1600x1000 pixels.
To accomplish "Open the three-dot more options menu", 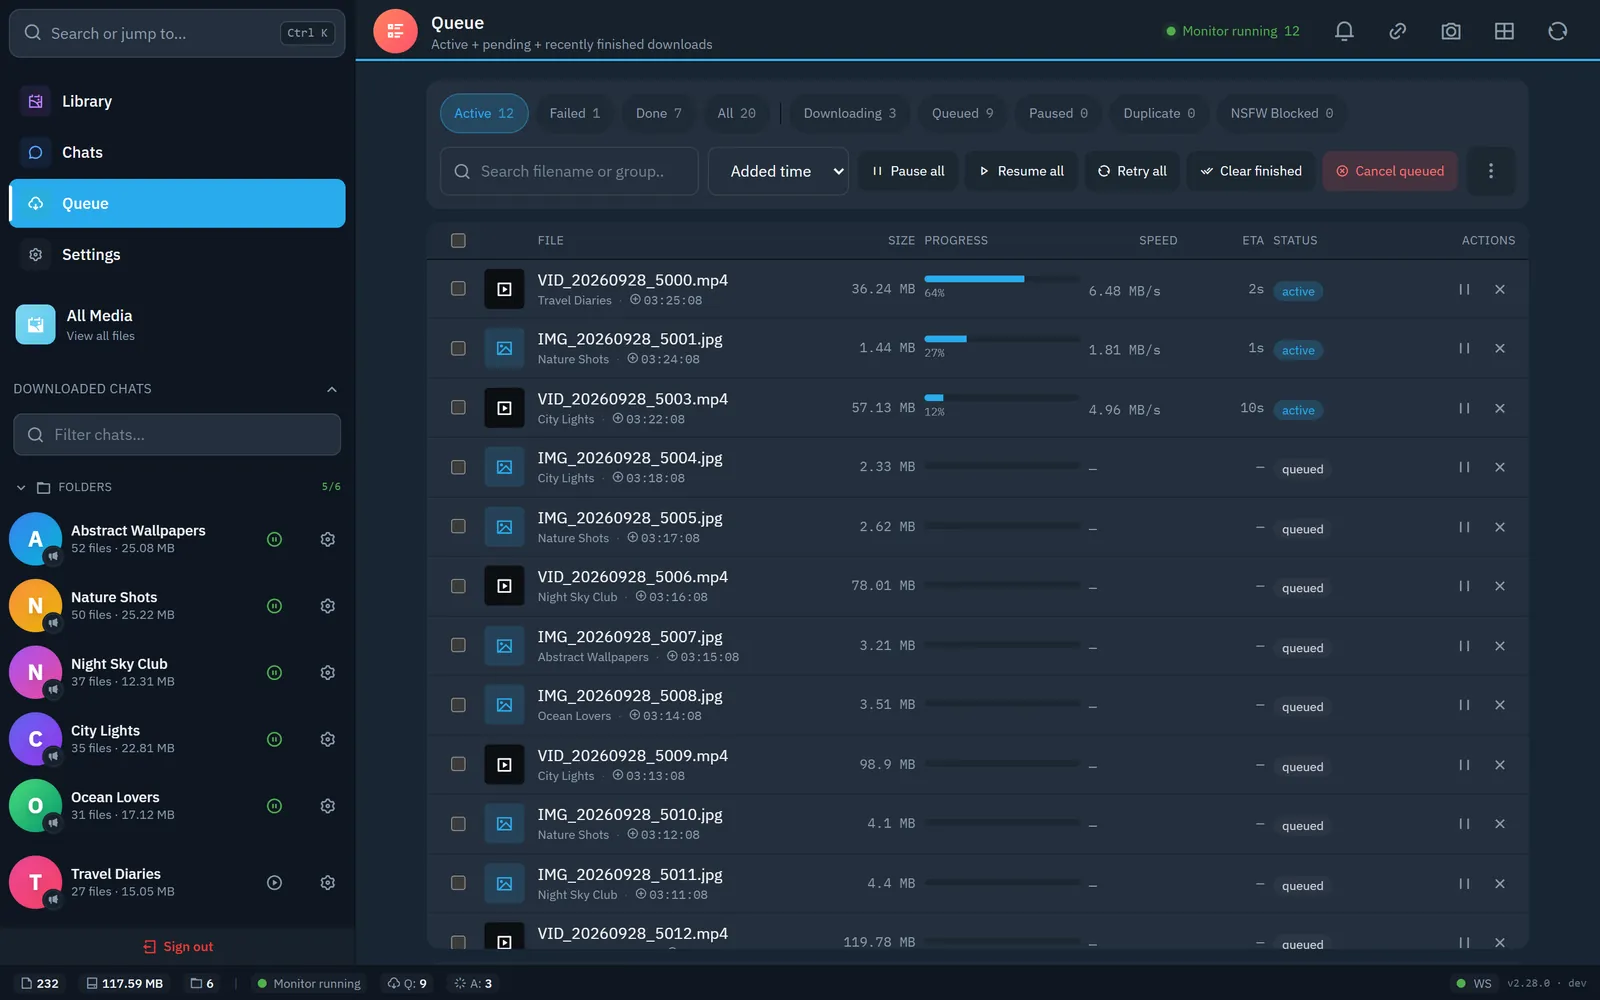I will 1490,171.
